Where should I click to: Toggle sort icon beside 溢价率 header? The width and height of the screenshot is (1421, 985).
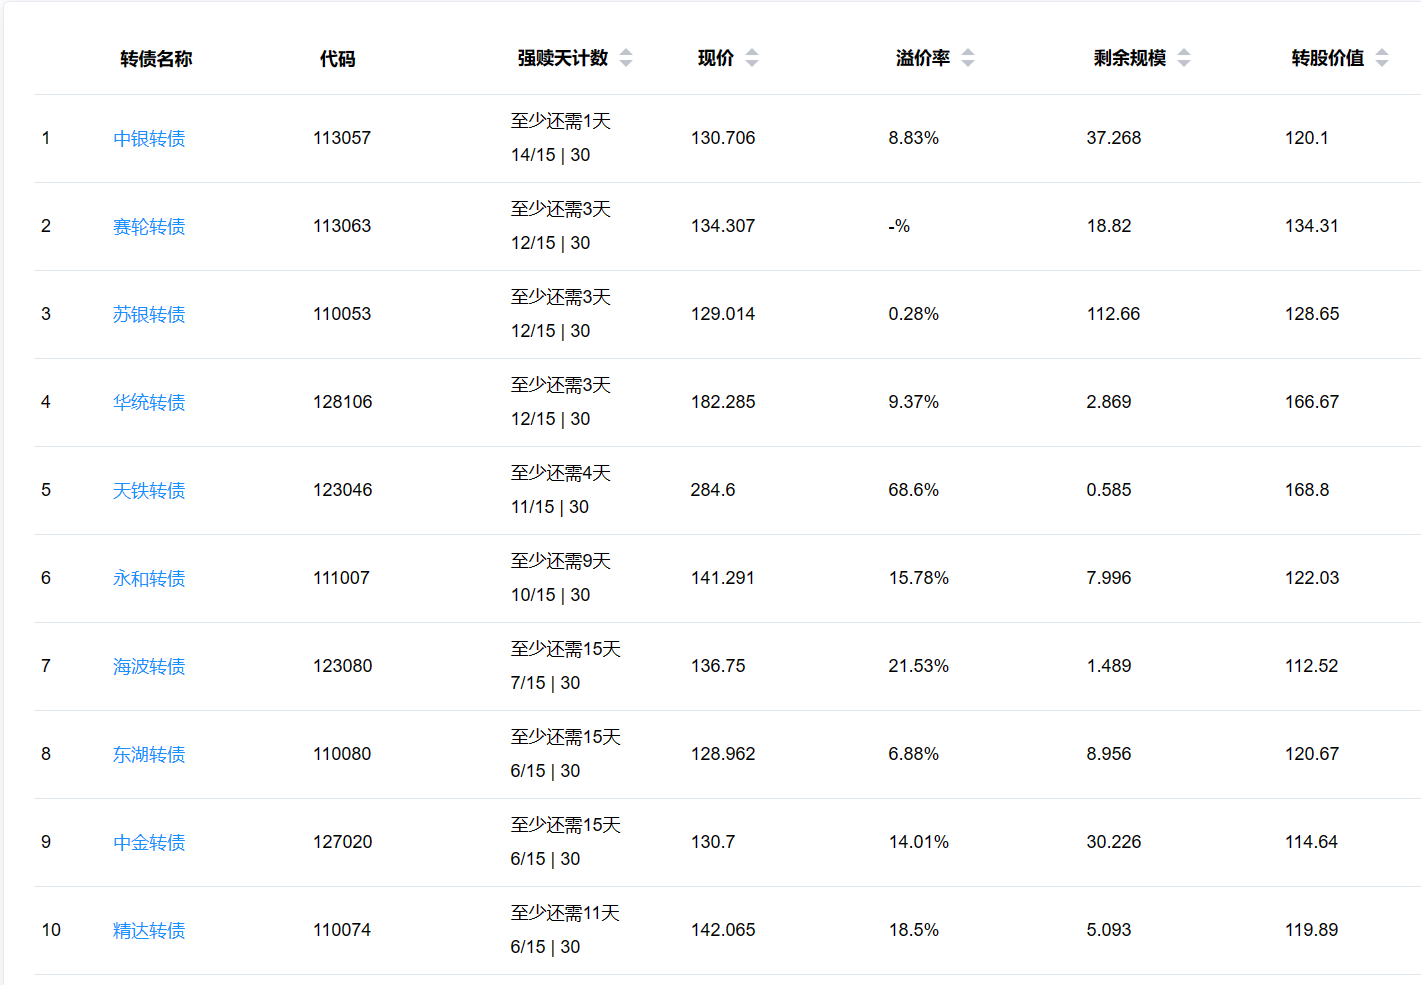click(x=968, y=58)
